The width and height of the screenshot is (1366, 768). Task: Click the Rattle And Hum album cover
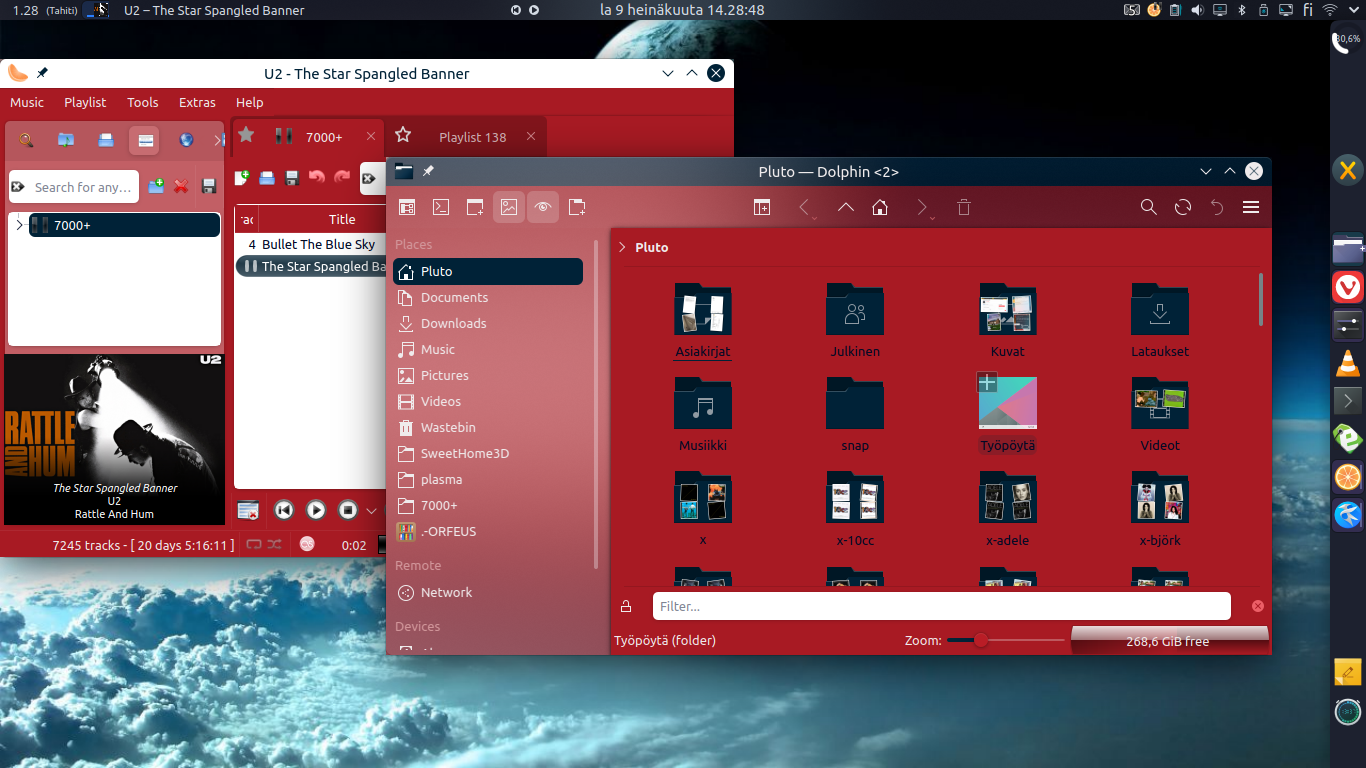[114, 439]
